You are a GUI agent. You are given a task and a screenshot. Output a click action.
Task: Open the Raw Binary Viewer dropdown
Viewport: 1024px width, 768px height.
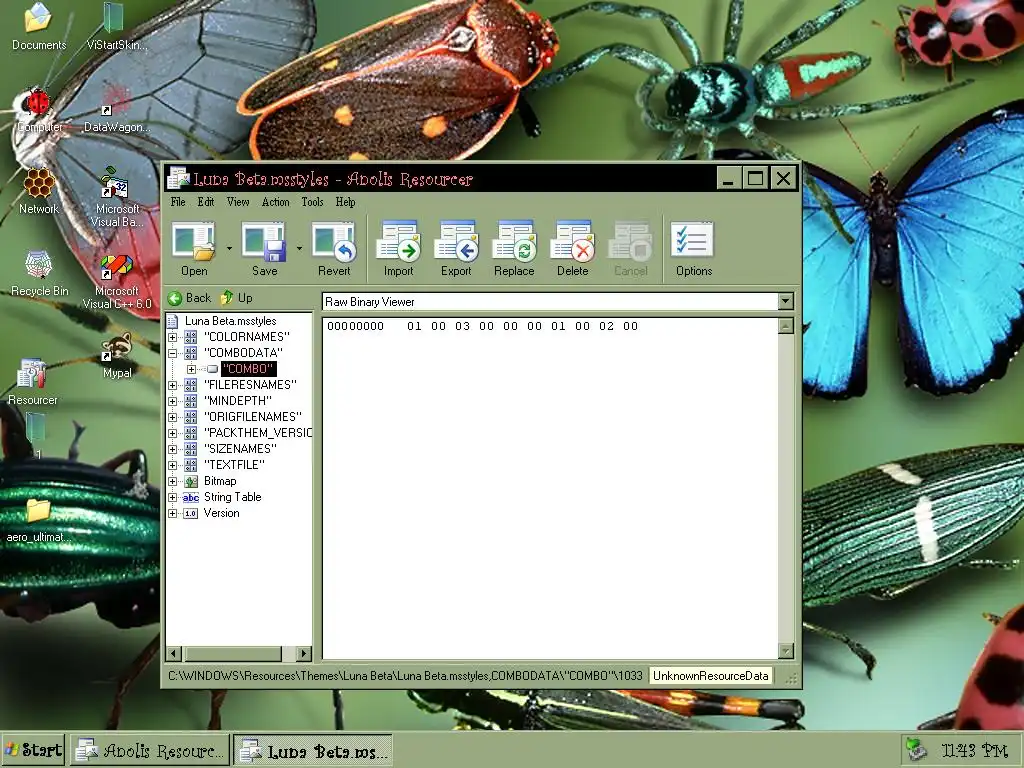coord(786,301)
